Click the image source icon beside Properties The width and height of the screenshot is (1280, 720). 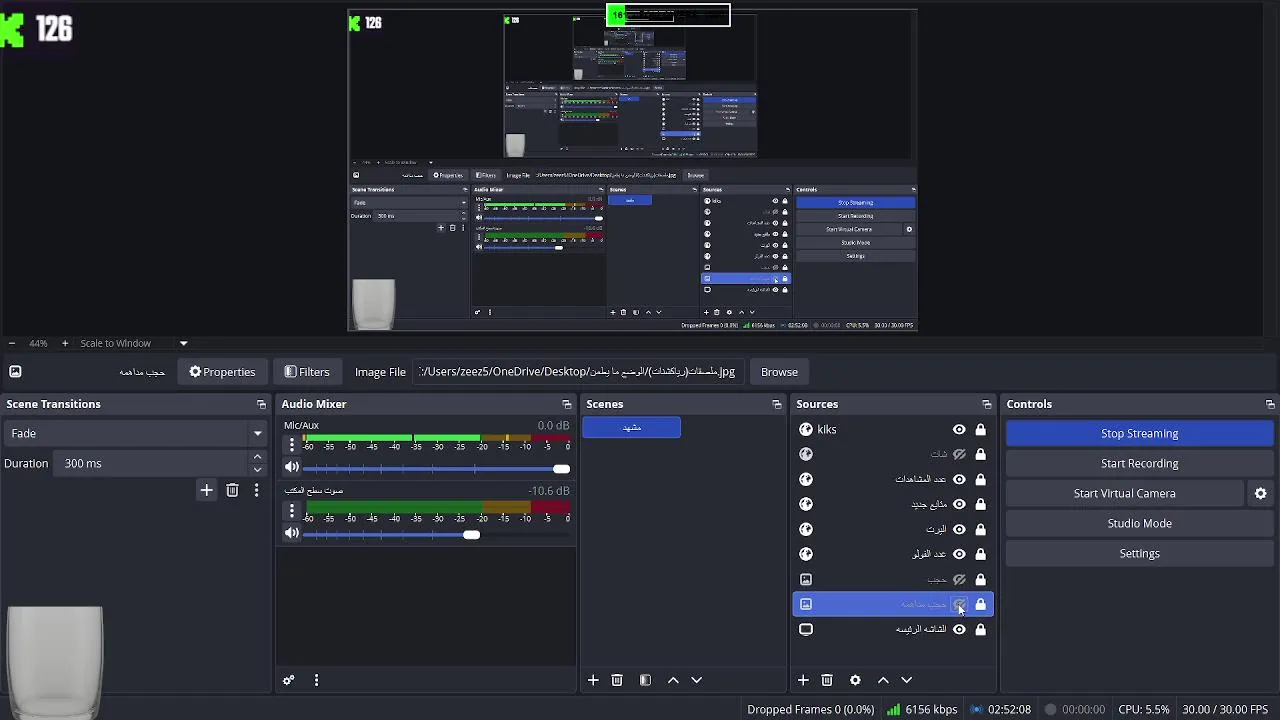(x=15, y=372)
